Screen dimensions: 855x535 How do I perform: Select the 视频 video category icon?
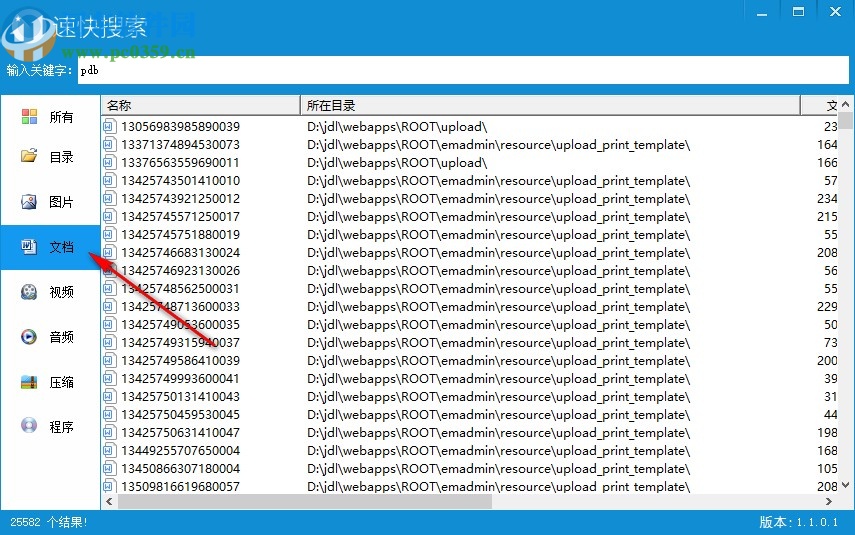tap(29, 292)
